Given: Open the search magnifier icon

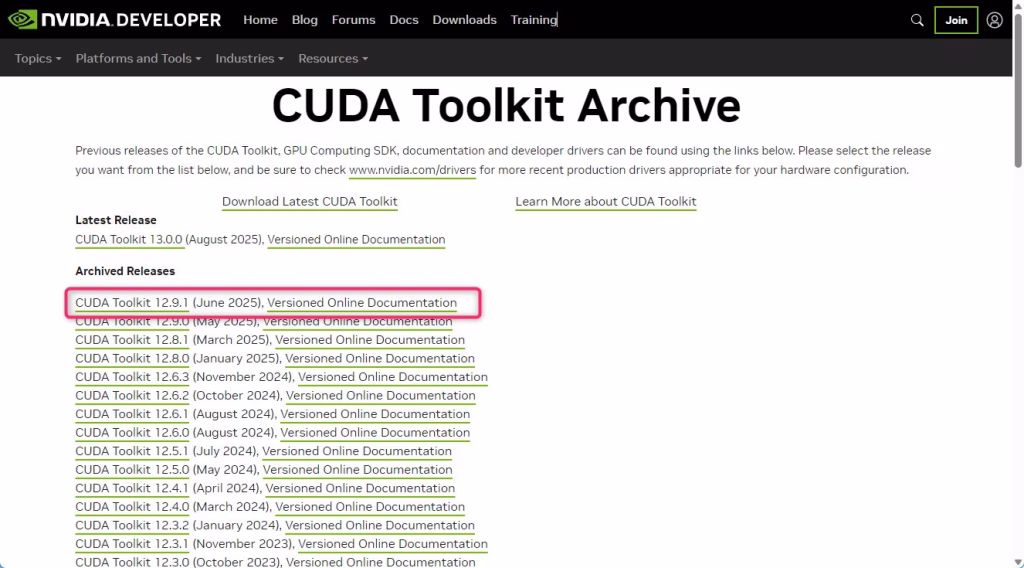Looking at the screenshot, I should (x=917, y=20).
